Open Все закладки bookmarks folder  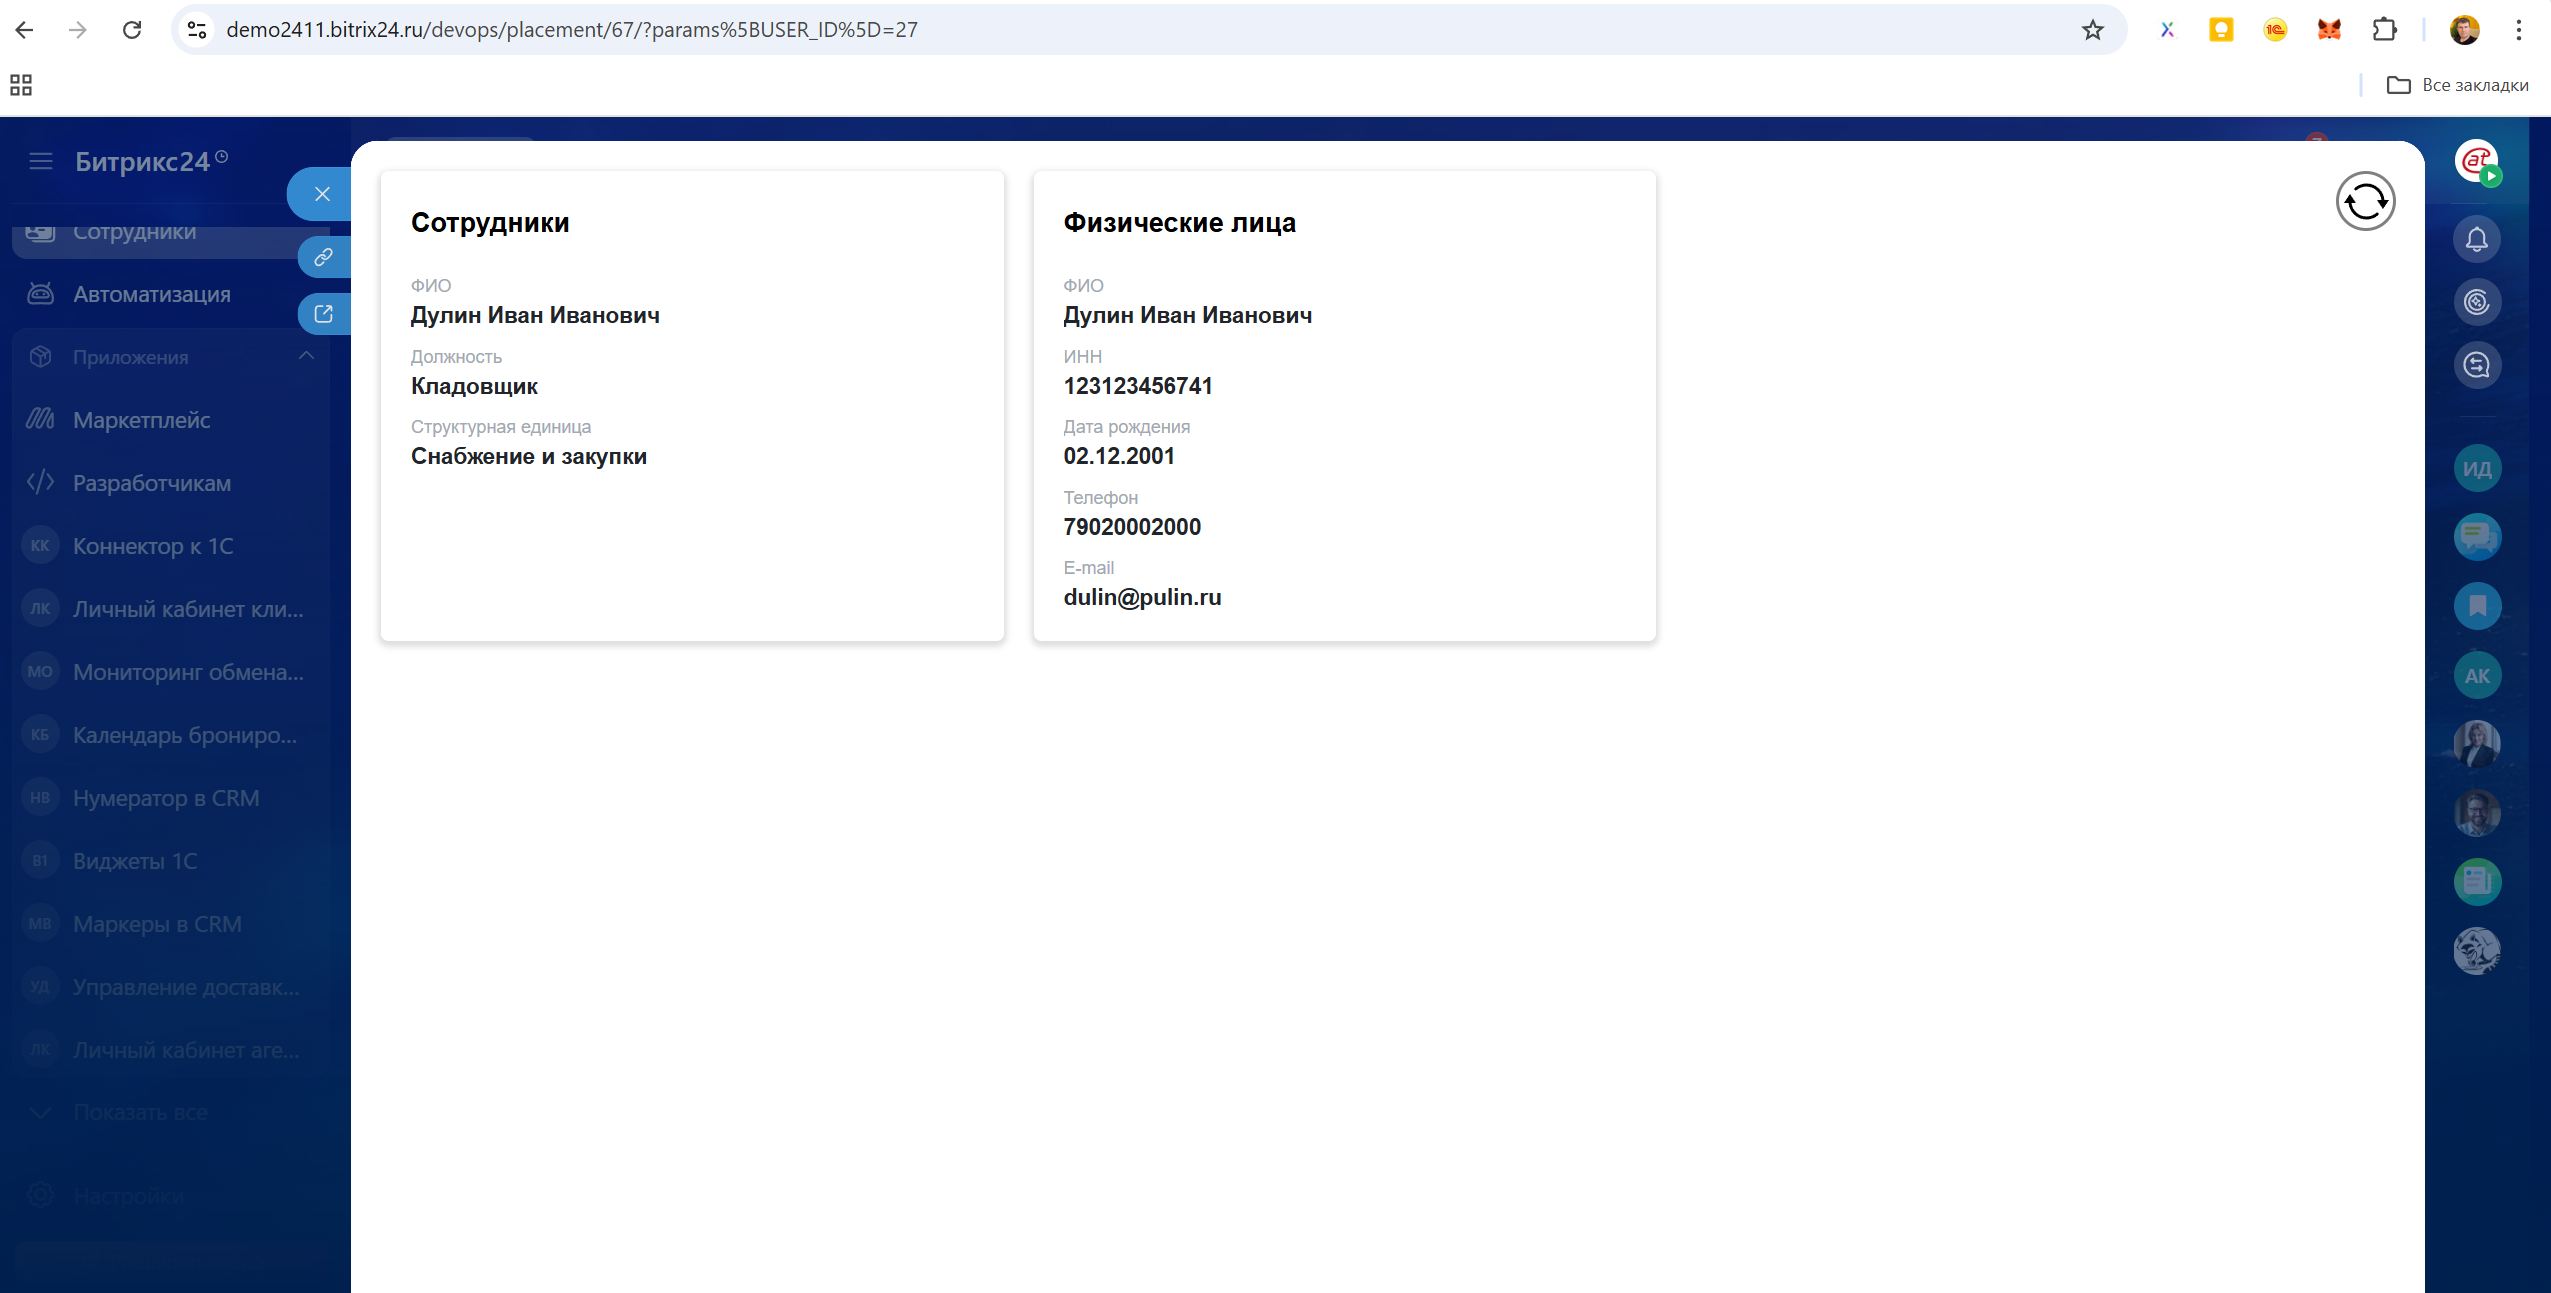click(2458, 85)
